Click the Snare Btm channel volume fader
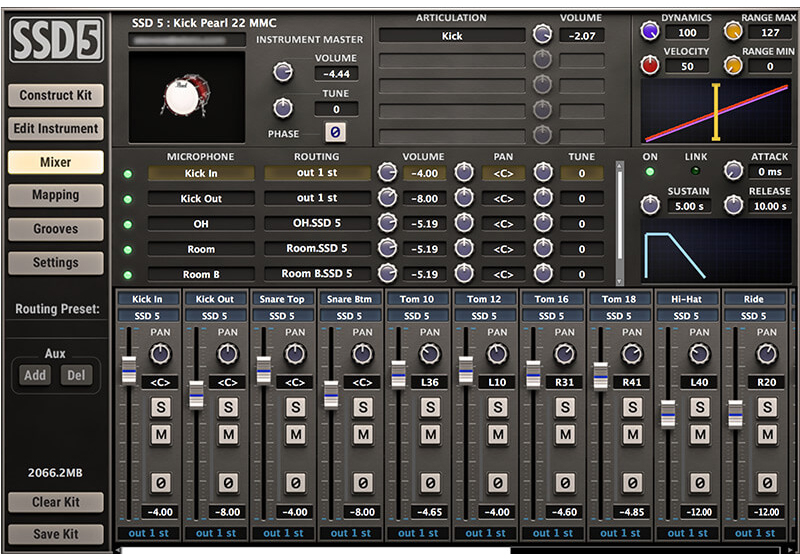 tap(331, 395)
